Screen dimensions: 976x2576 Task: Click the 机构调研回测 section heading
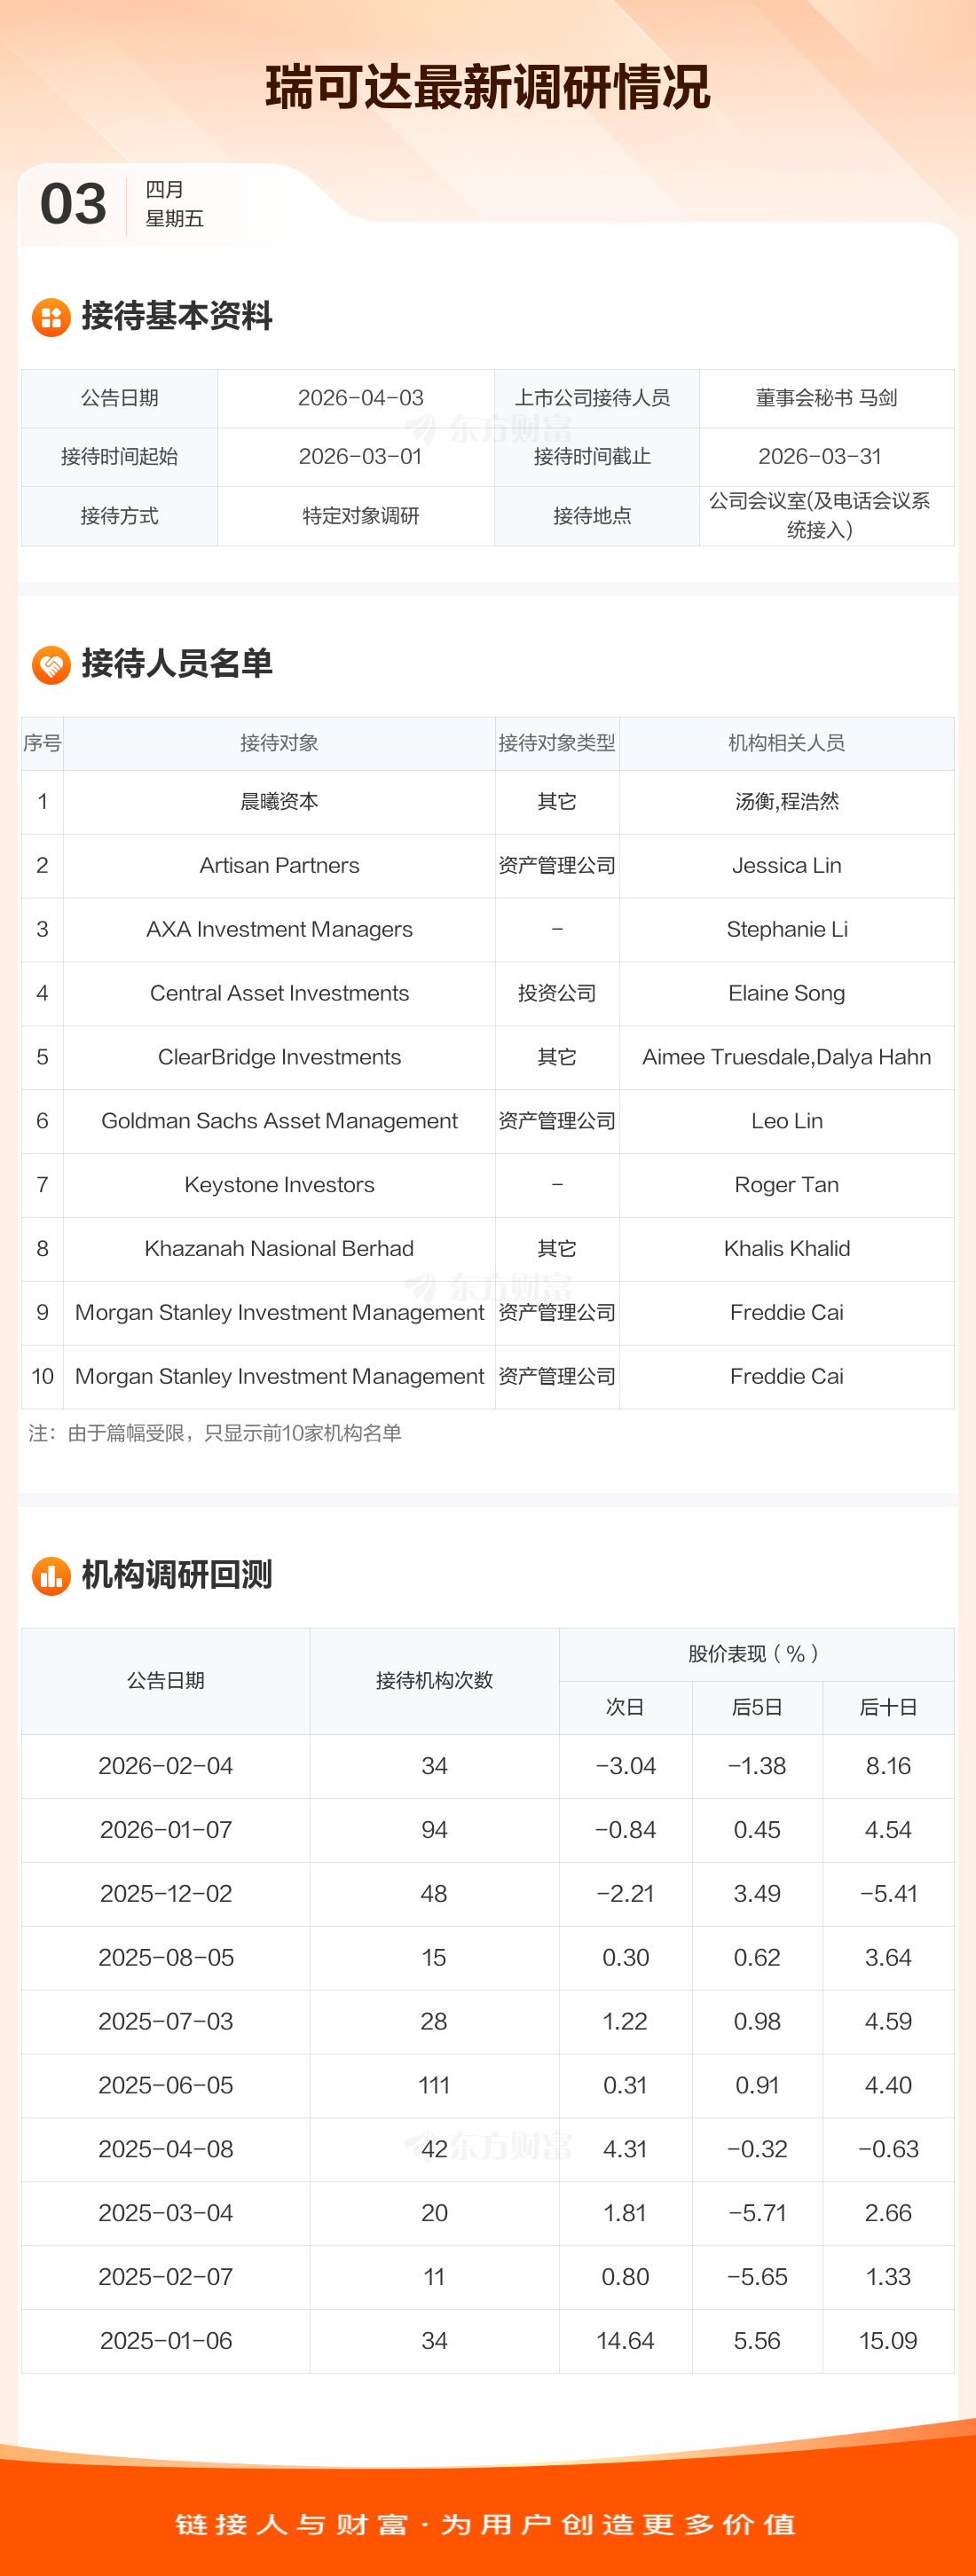tap(177, 1575)
